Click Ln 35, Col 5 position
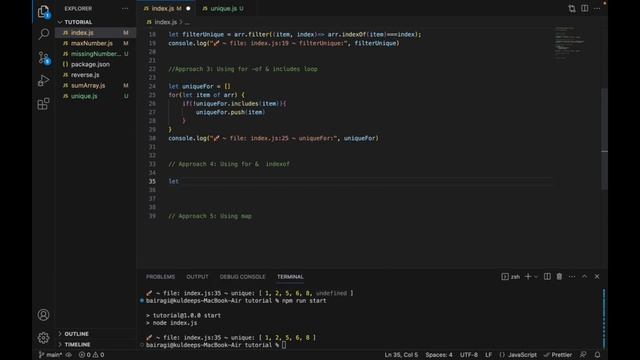This screenshot has width=640, height=360. click(401, 355)
